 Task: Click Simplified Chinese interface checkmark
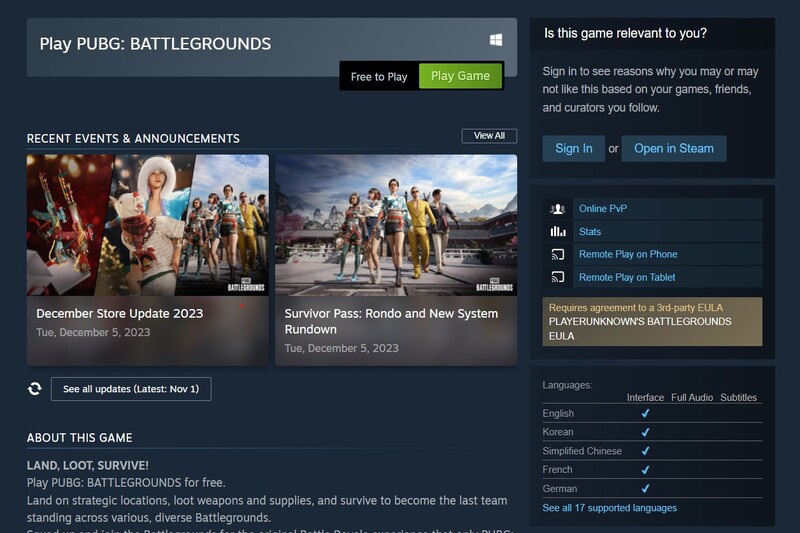tap(645, 451)
